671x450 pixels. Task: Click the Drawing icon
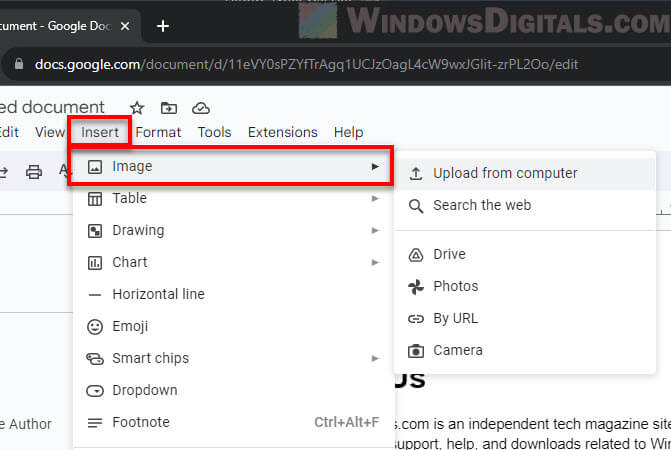95,231
